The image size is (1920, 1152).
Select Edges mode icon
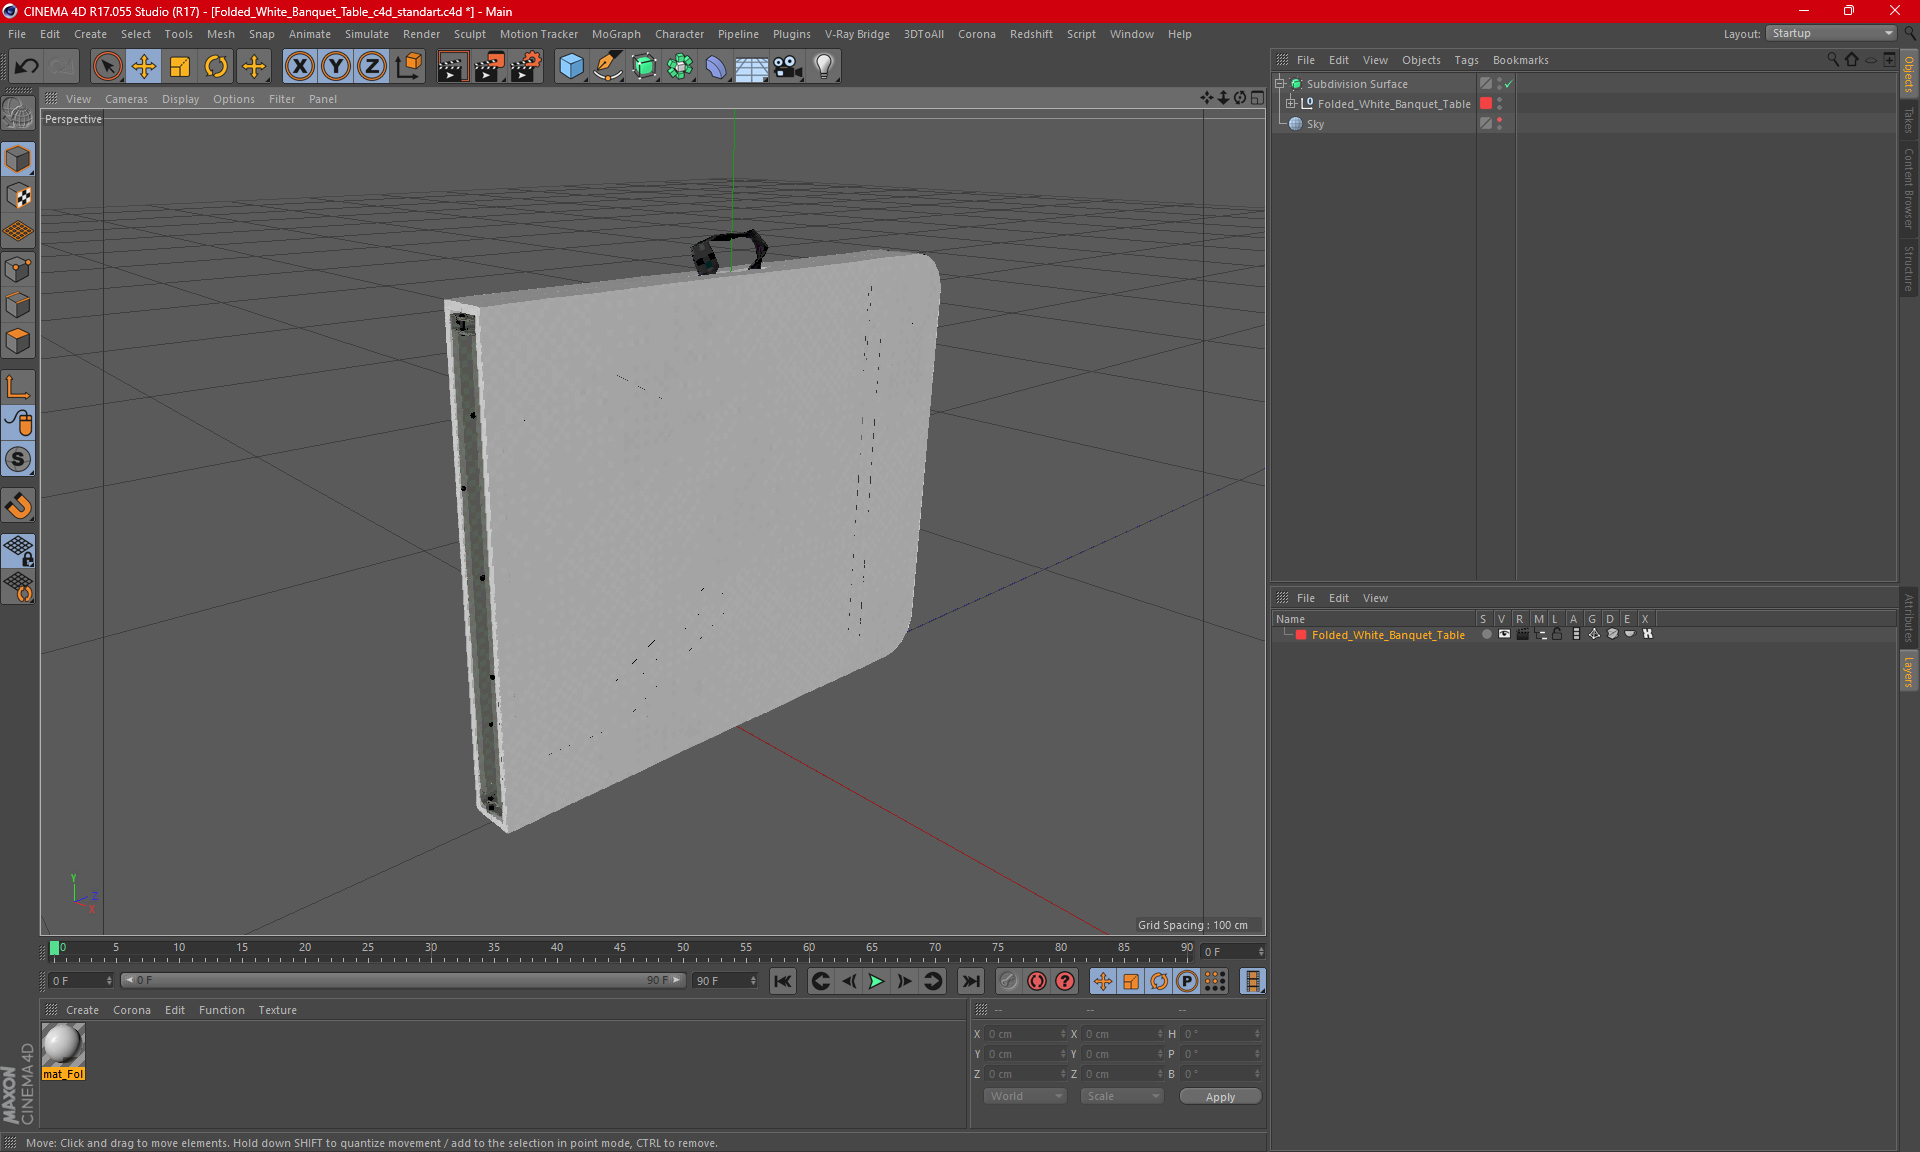tap(19, 305)
